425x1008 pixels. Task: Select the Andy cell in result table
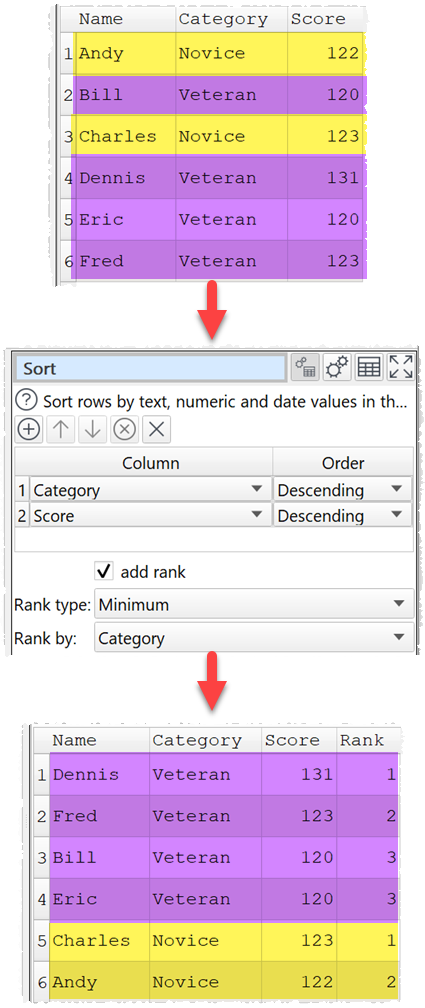click(99, 982)
